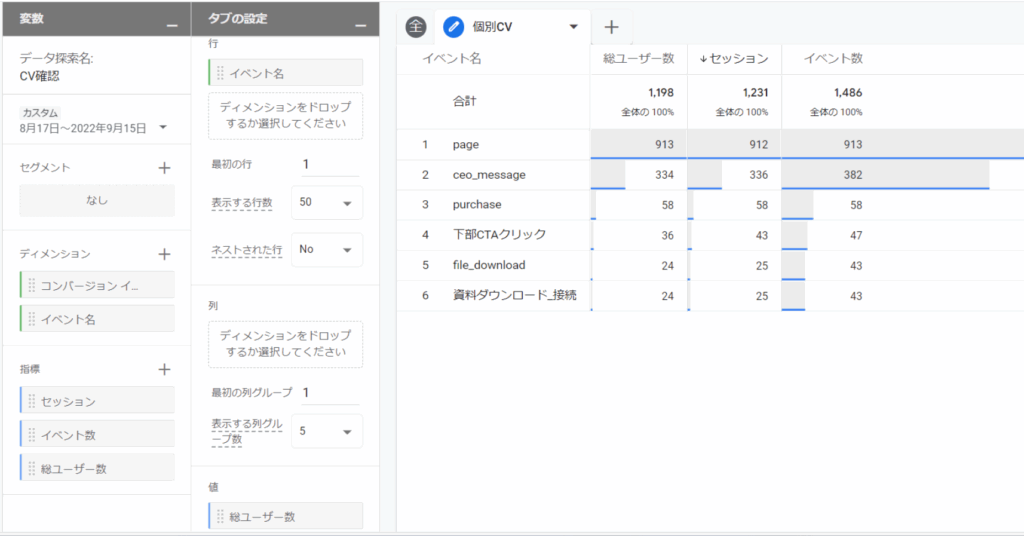Click 下部CTAクリック users cell 36
Image resolution: width=1024 pixels, height=536 pixels.
(x=667, y=235)
